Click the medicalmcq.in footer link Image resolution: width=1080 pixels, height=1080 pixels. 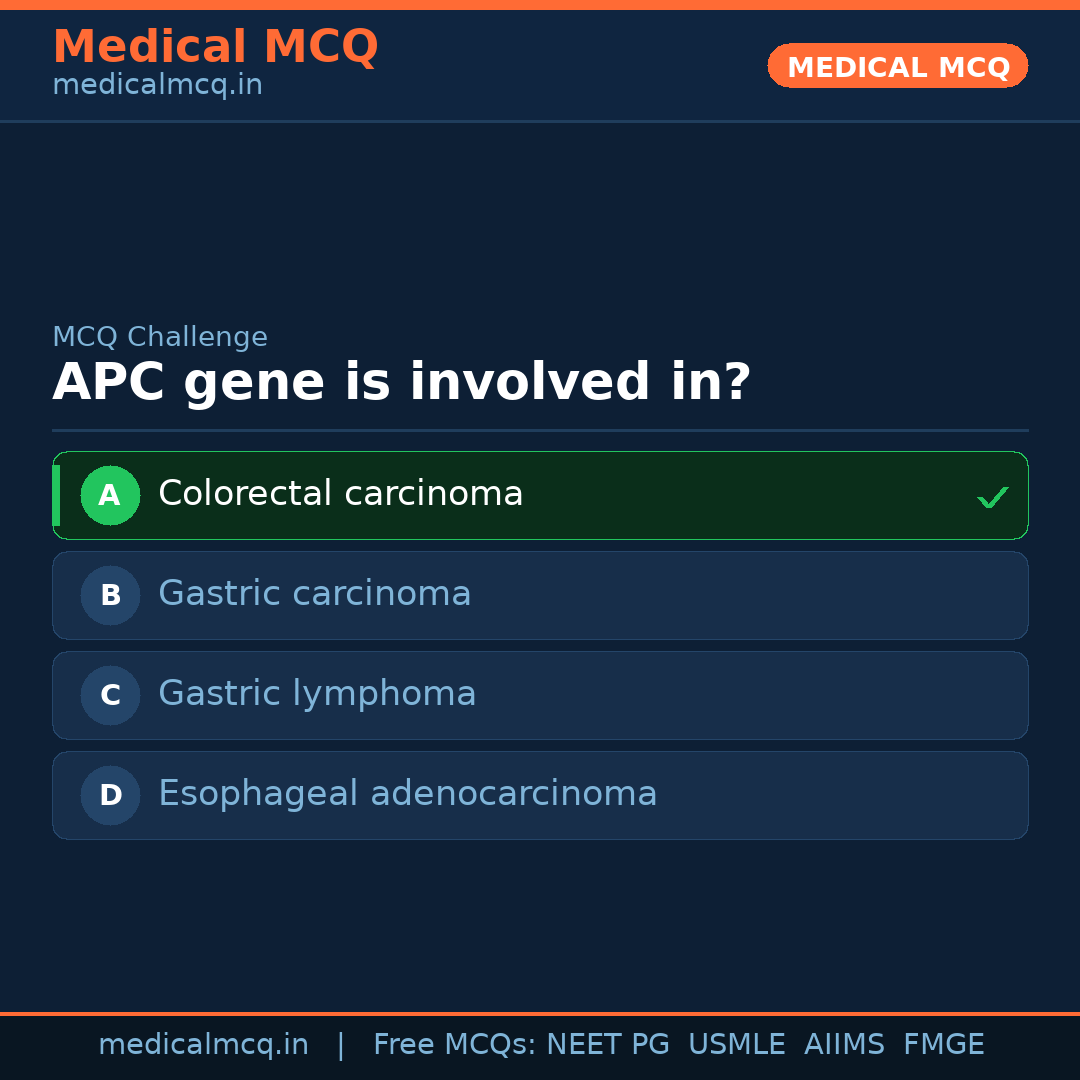203,1045
